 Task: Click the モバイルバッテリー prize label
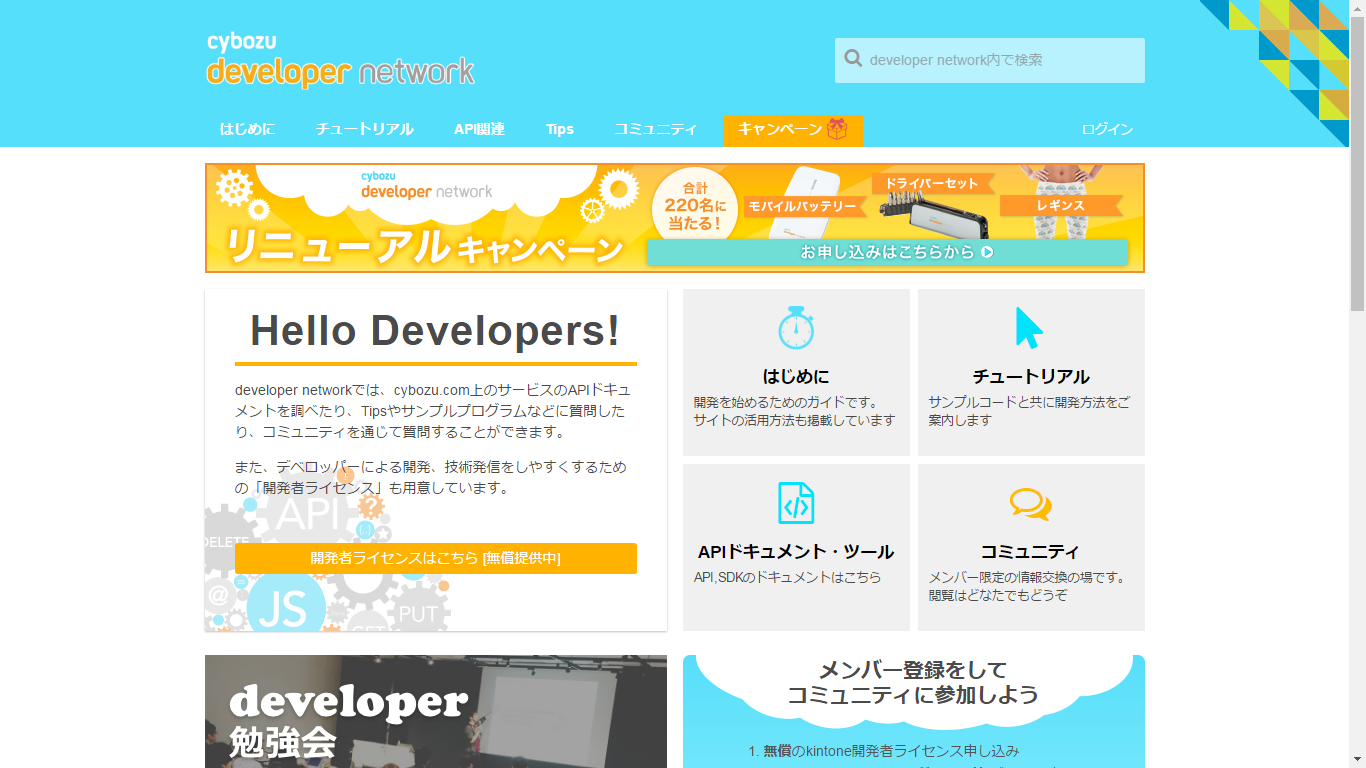803,206
